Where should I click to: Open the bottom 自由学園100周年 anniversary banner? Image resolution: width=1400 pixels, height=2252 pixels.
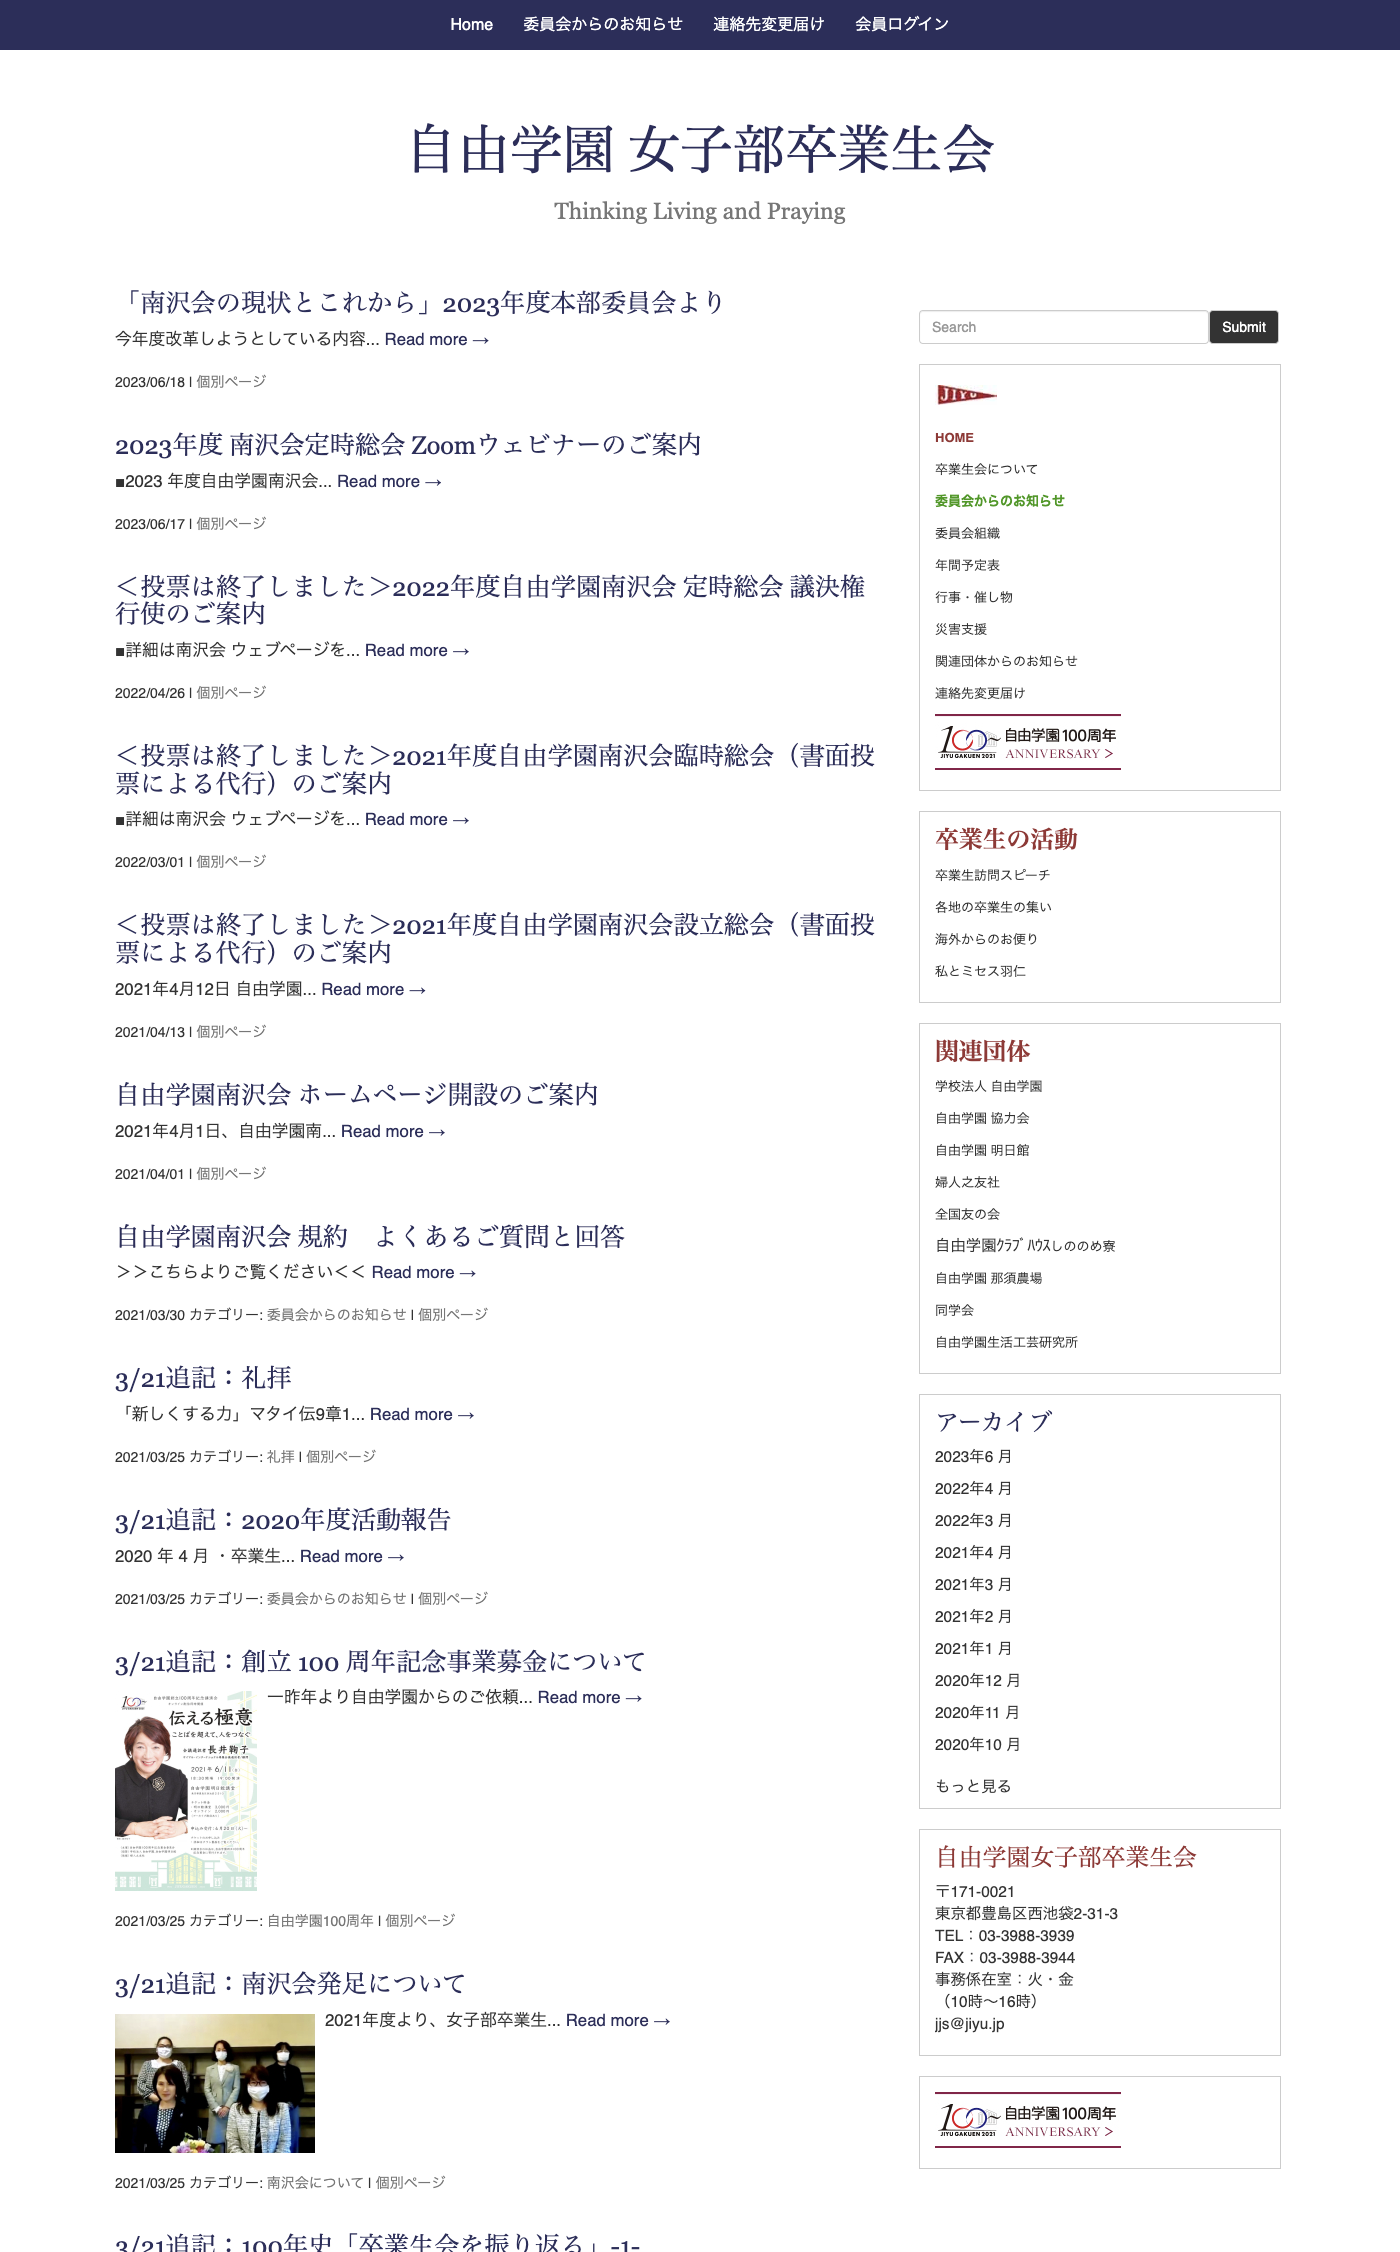click(1028, 2120)
